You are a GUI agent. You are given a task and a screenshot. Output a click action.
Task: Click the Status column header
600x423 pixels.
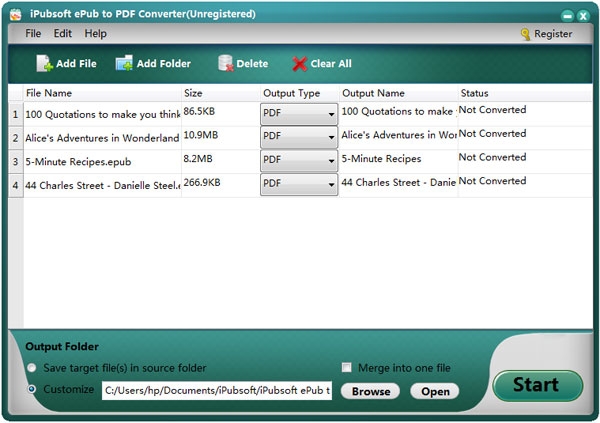(x=525, y=93)
